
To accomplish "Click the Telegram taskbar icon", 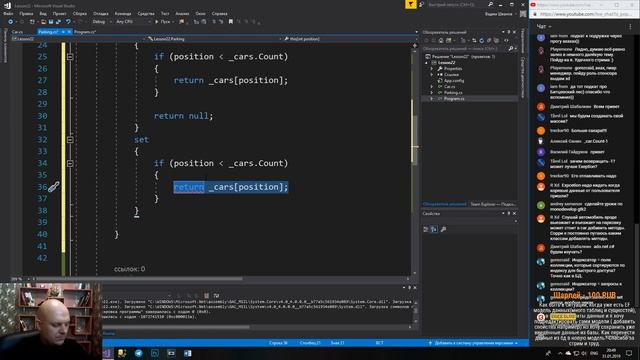I will [x=139, y=353].
